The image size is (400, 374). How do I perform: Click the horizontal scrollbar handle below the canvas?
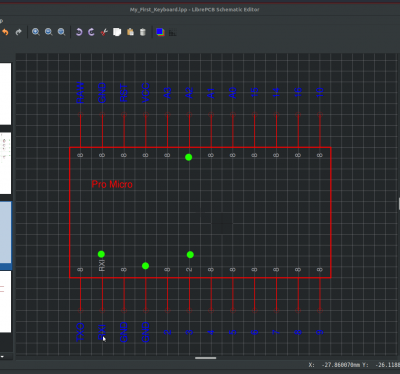(206, 358)
